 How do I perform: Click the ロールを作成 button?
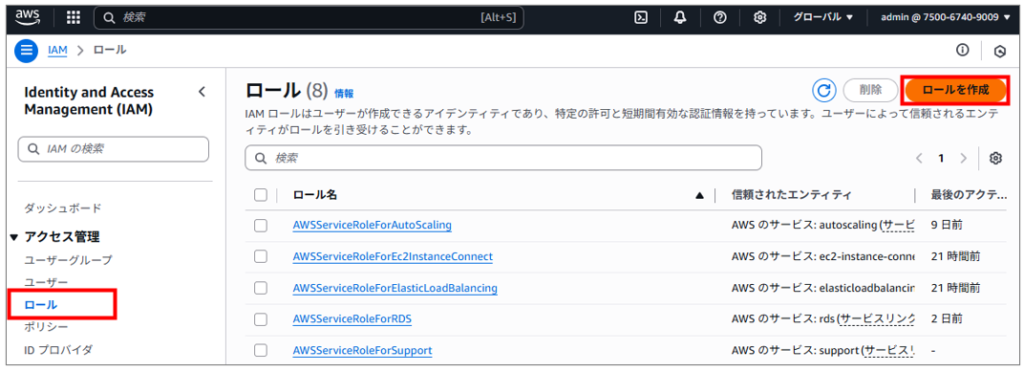pyautogui.click(x=956, y=90)
